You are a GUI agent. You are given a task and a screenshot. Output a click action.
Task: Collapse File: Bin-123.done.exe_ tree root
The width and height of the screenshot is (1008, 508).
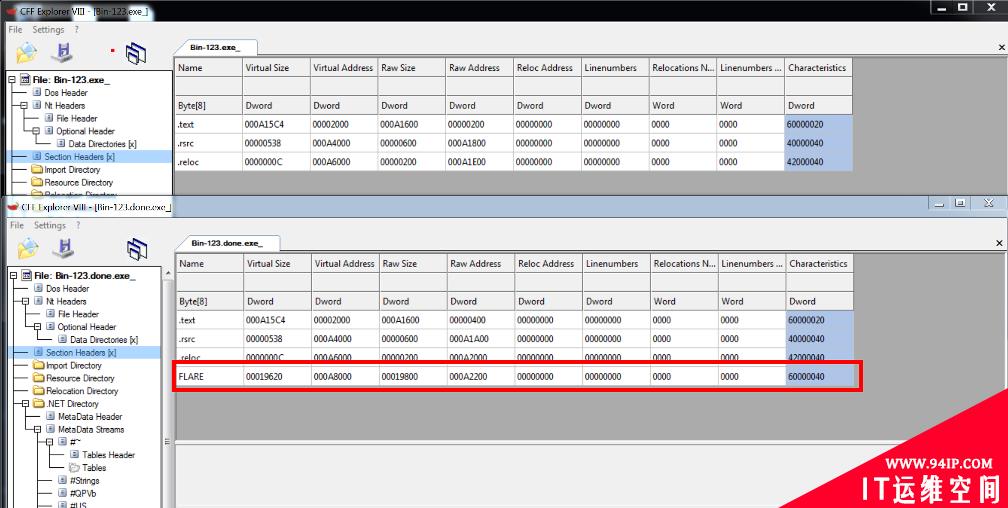(x=13, y=275)
